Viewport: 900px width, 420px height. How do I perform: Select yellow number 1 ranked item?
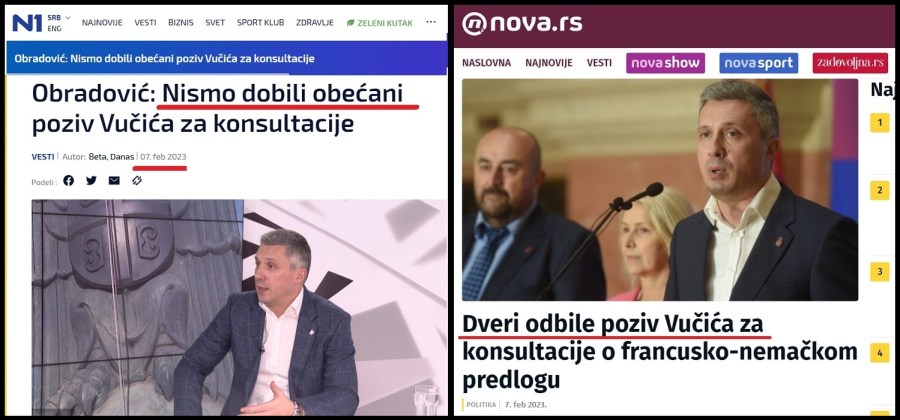pos(879,123)
